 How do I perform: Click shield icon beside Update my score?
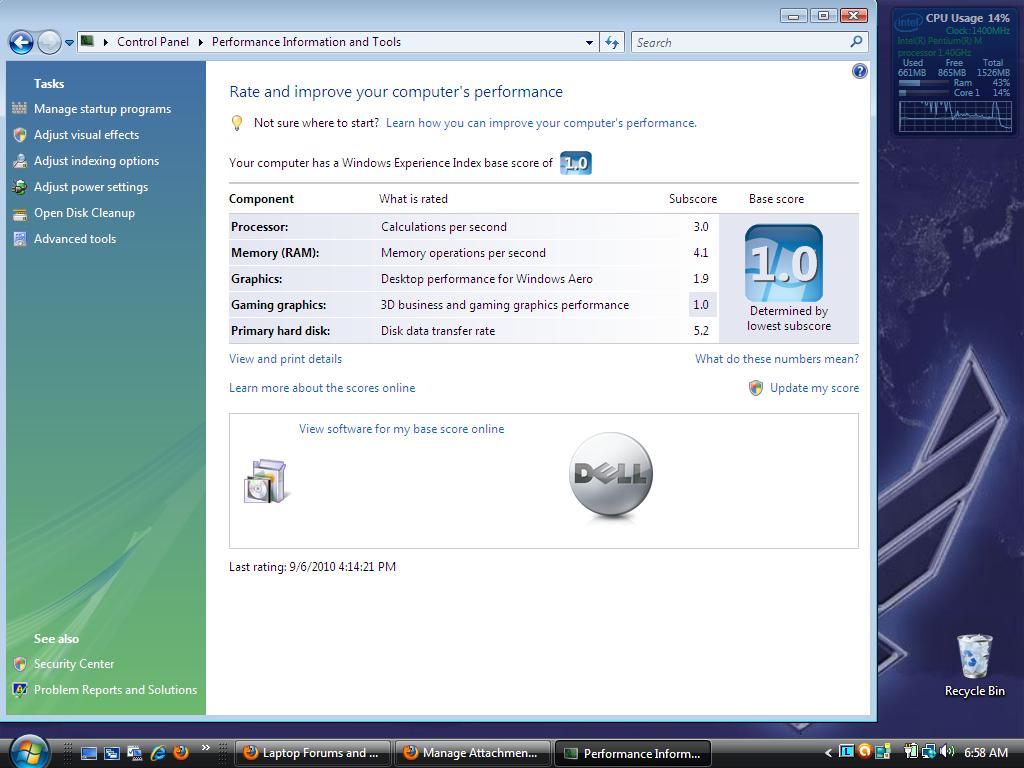click(x=756, y=388)
